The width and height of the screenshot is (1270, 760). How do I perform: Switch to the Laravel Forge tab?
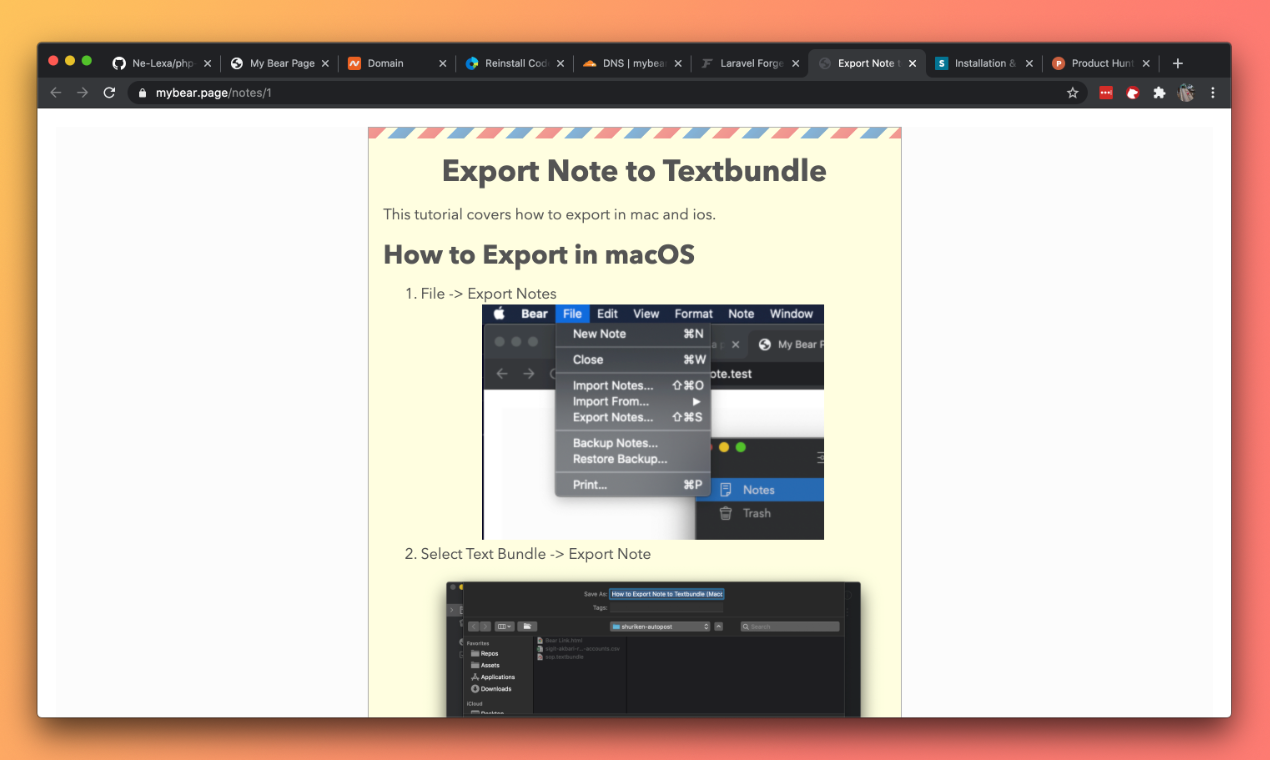pyautogui.click(x=749, y=63)
